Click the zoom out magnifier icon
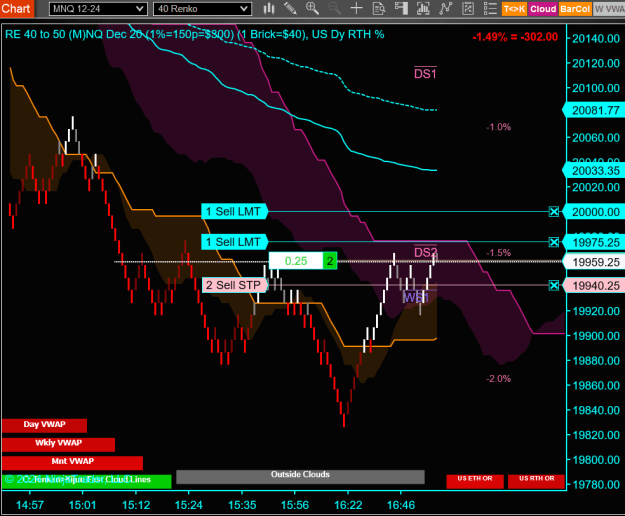The image size is (625, 516). click(334, 8)
